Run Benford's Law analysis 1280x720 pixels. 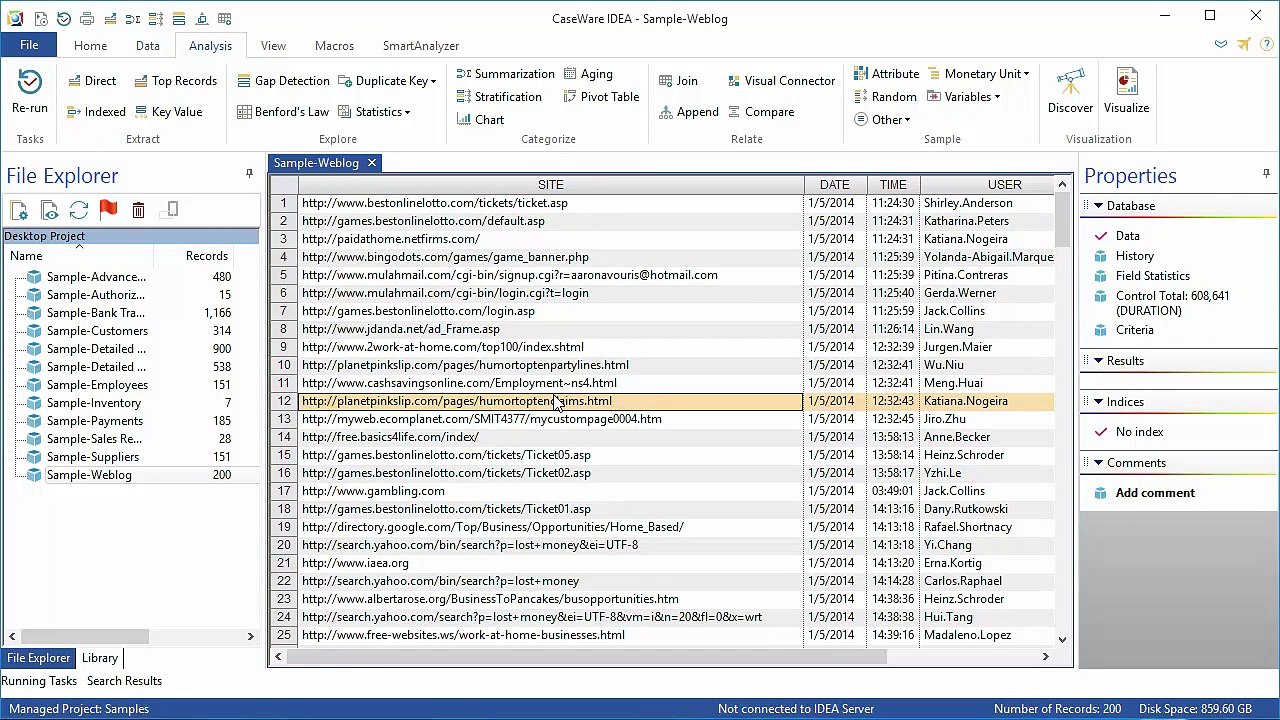[283, 112]
